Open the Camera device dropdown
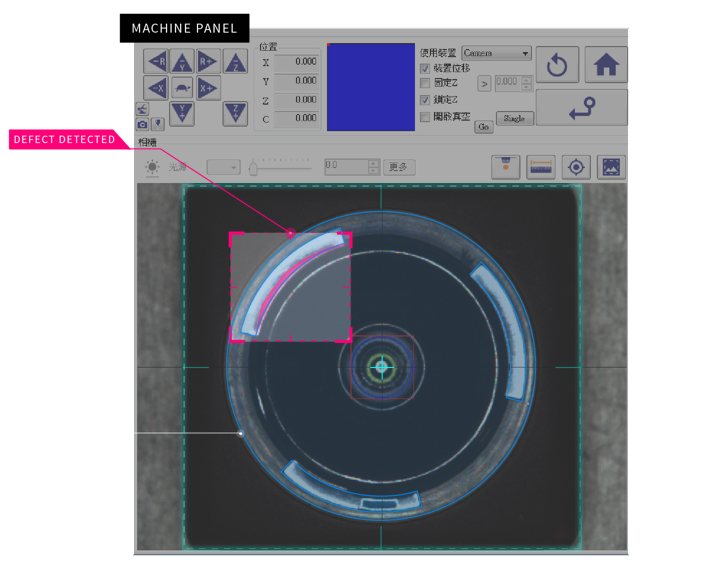The image size is (720, 572). pyautogui.click(x=496, y=53)
